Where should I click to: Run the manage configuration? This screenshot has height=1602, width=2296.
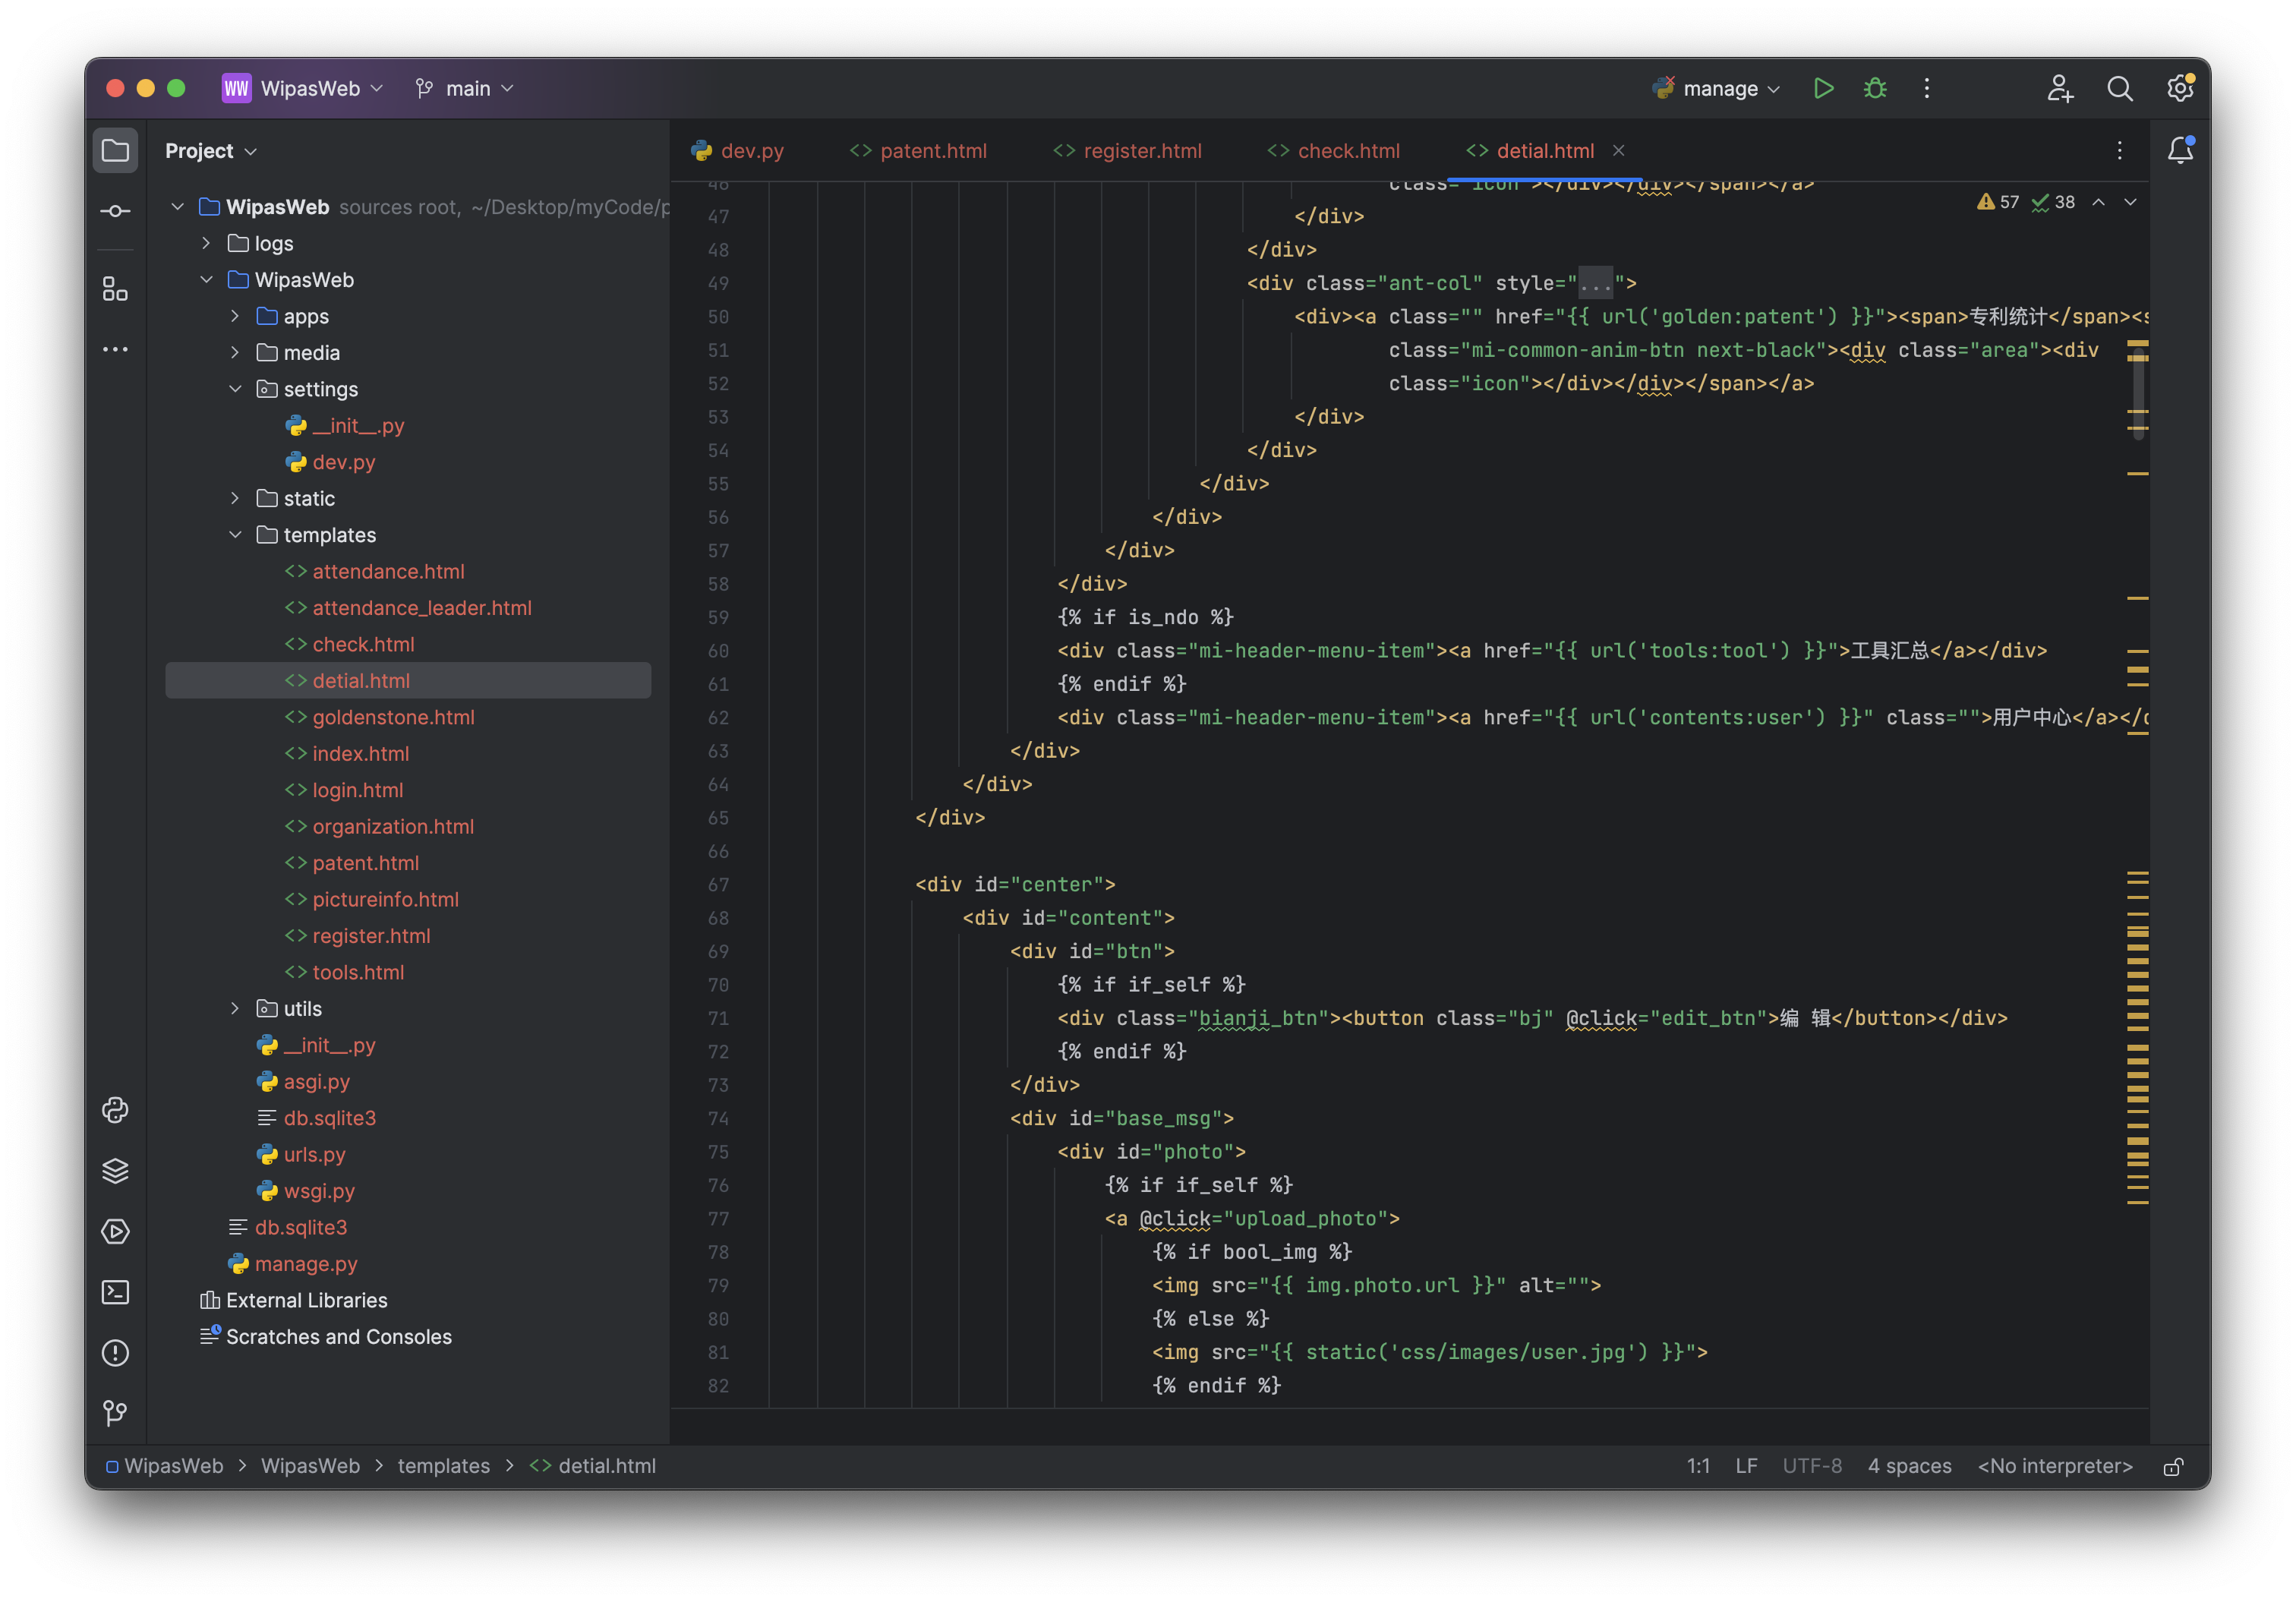click(1823, 88)
